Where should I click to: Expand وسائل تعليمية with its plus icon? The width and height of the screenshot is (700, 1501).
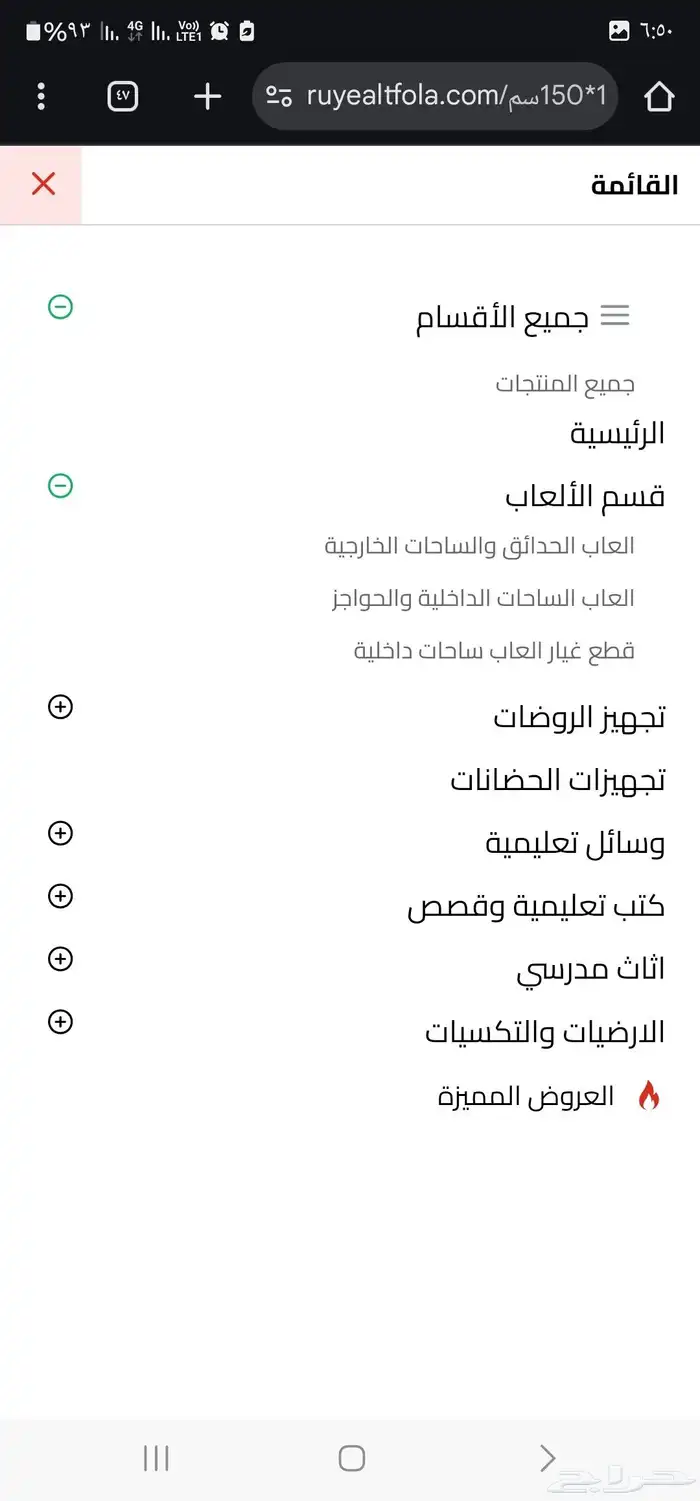[60, 833]
